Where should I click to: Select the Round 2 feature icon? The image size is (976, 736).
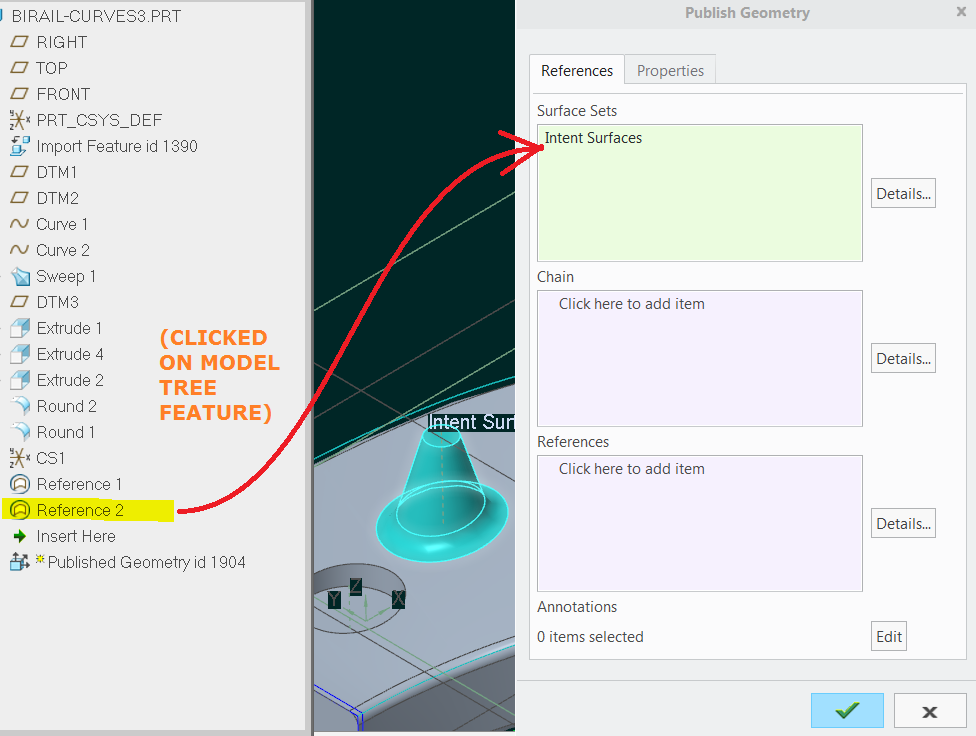tap(18, 406)
